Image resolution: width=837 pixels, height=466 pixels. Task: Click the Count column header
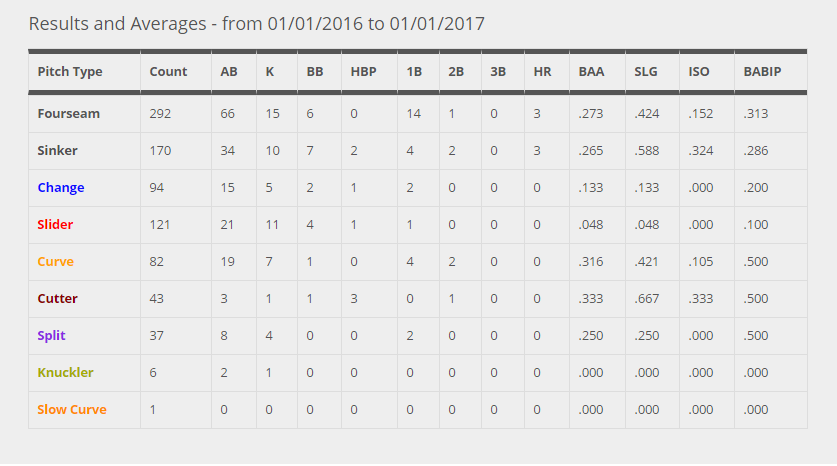pos(168,72)
